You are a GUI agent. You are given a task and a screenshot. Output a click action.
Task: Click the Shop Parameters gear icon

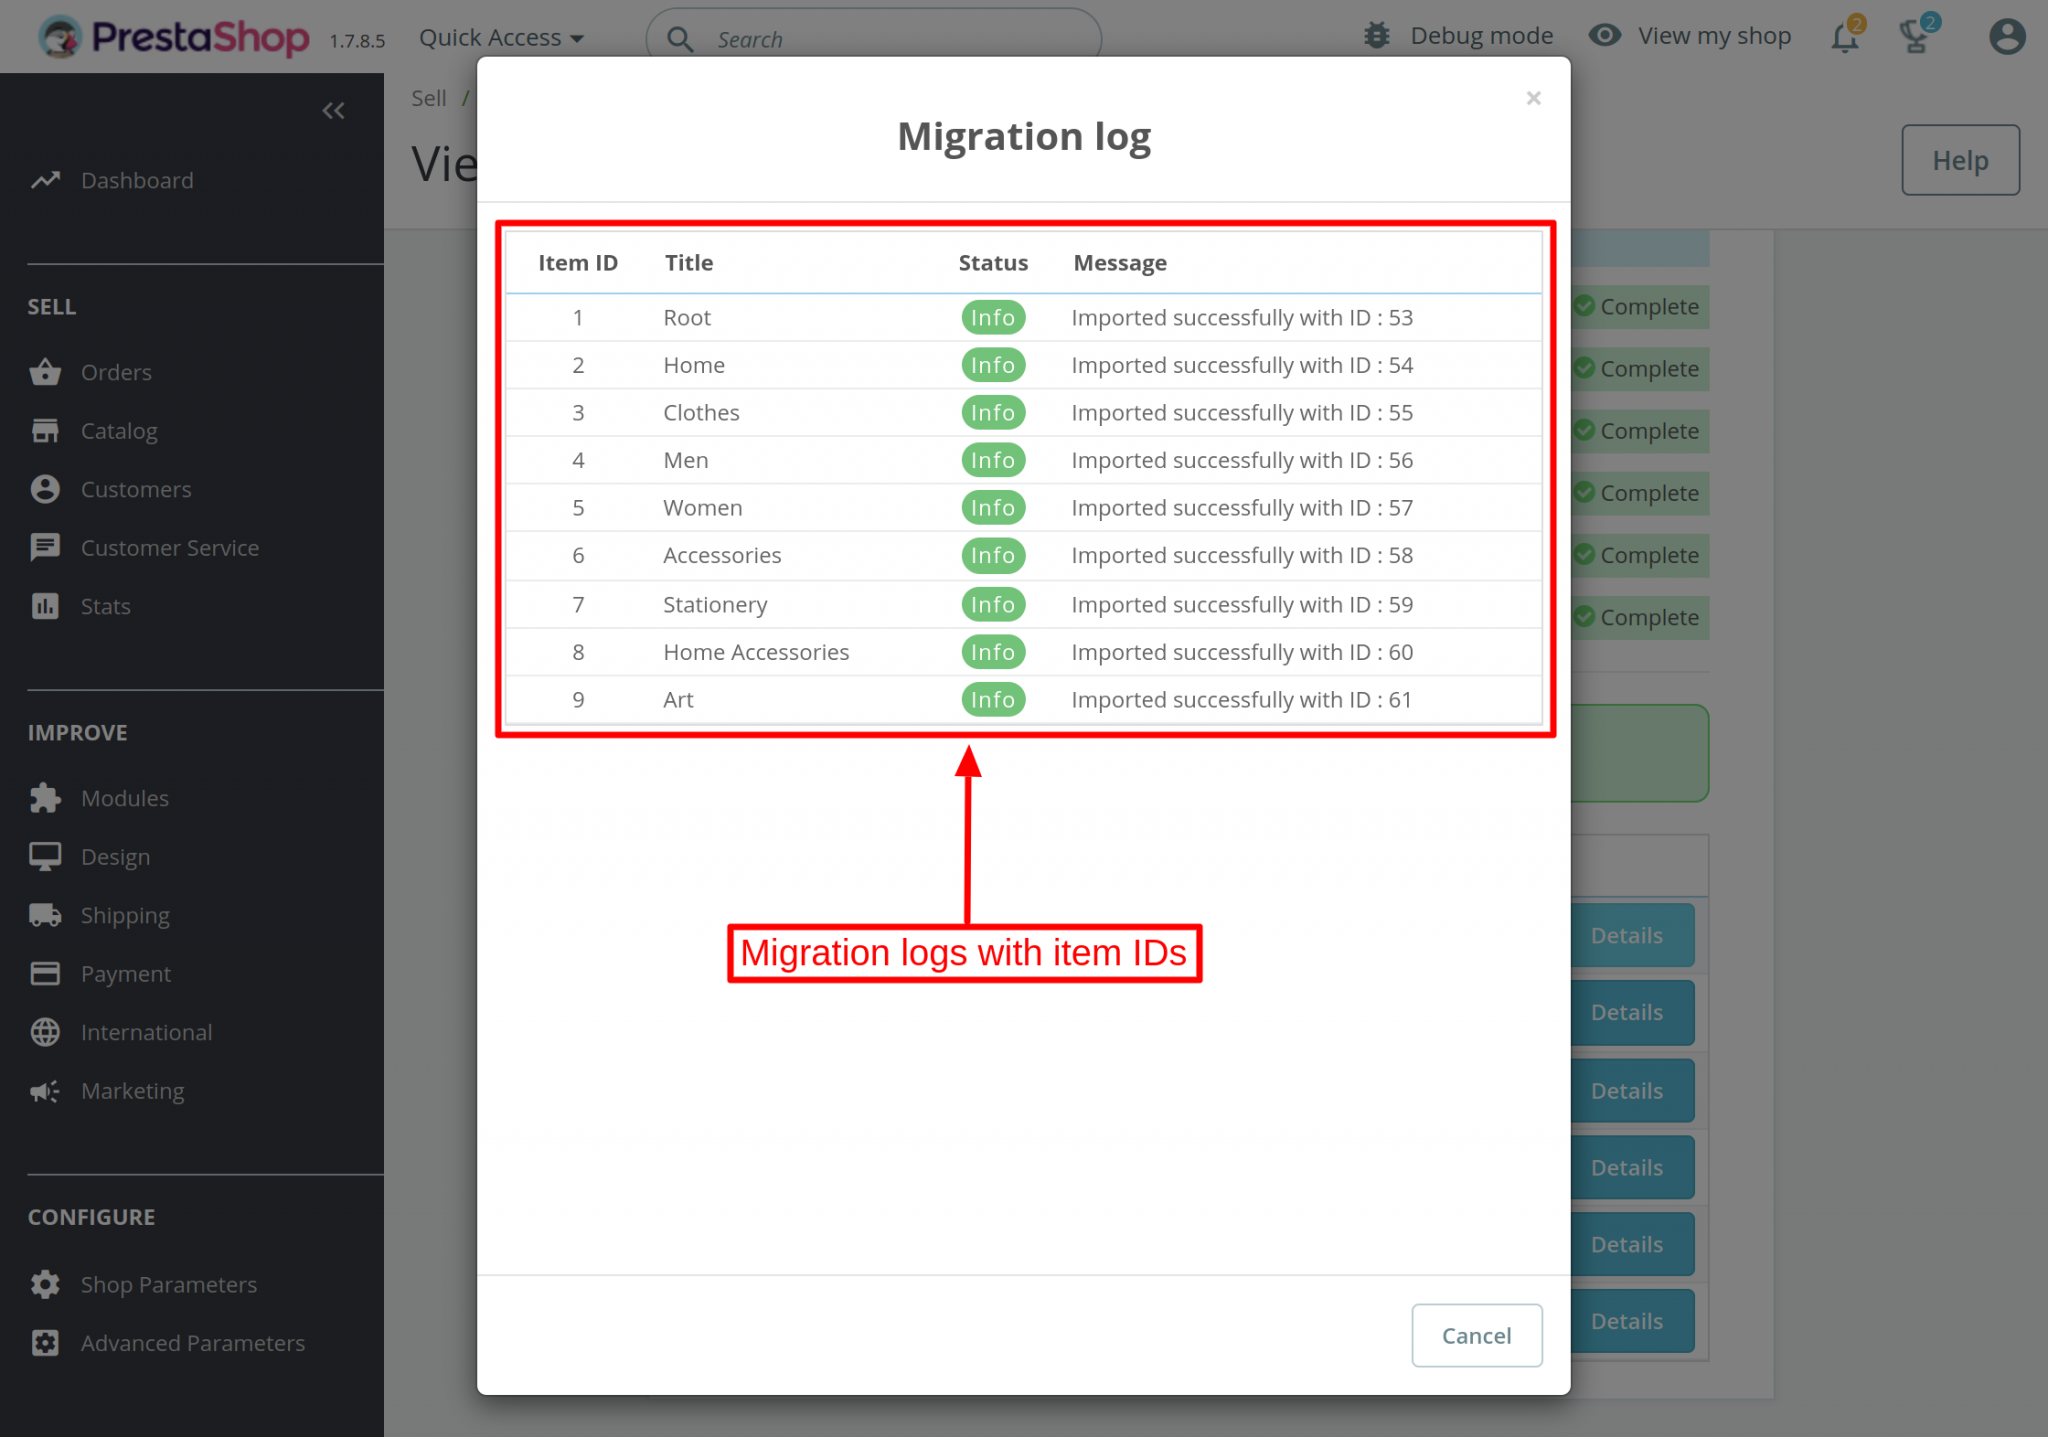tap(45, 1284)
